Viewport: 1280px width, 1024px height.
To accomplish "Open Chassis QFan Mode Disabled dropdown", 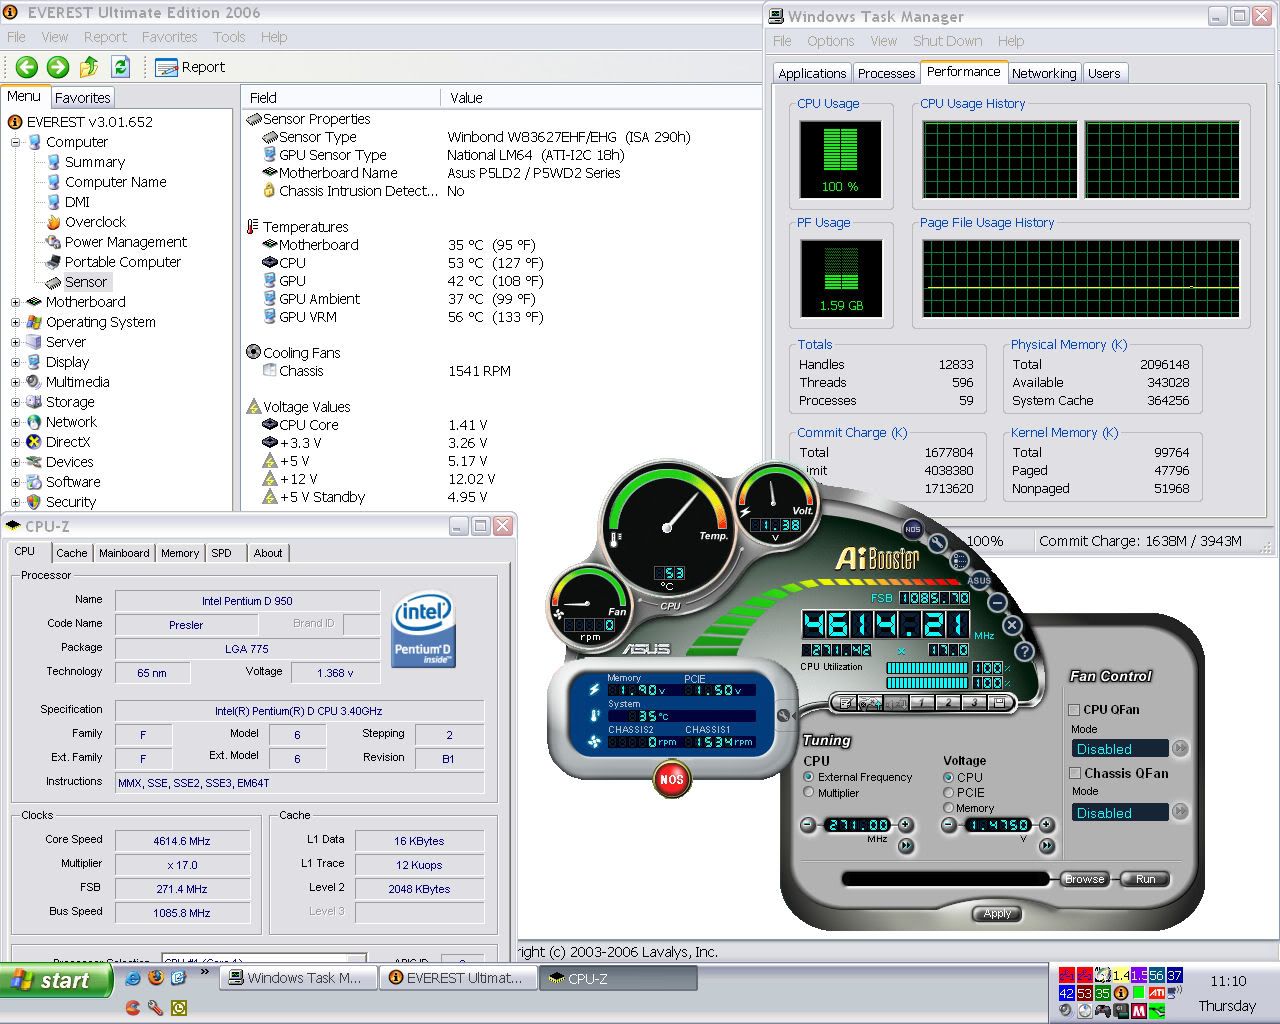I will click(x=1180, y=811).
